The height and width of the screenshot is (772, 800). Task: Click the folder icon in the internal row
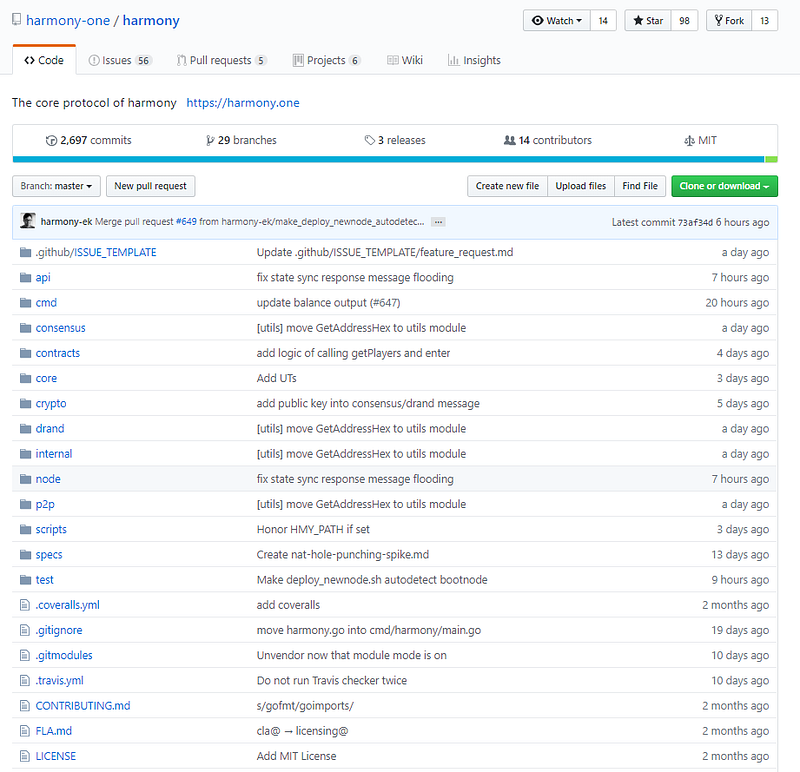click(x=26, y=454)
